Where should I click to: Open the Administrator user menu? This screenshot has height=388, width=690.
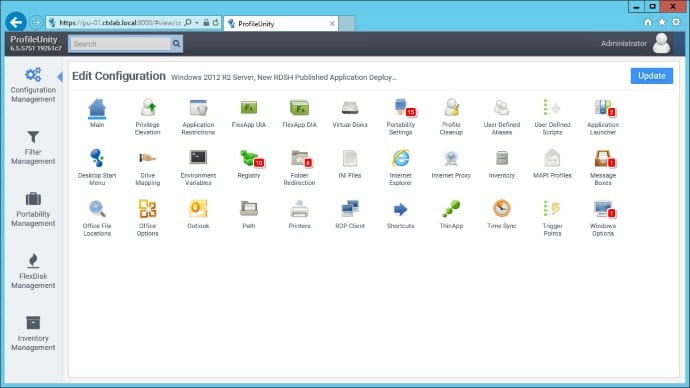[635, 43]
